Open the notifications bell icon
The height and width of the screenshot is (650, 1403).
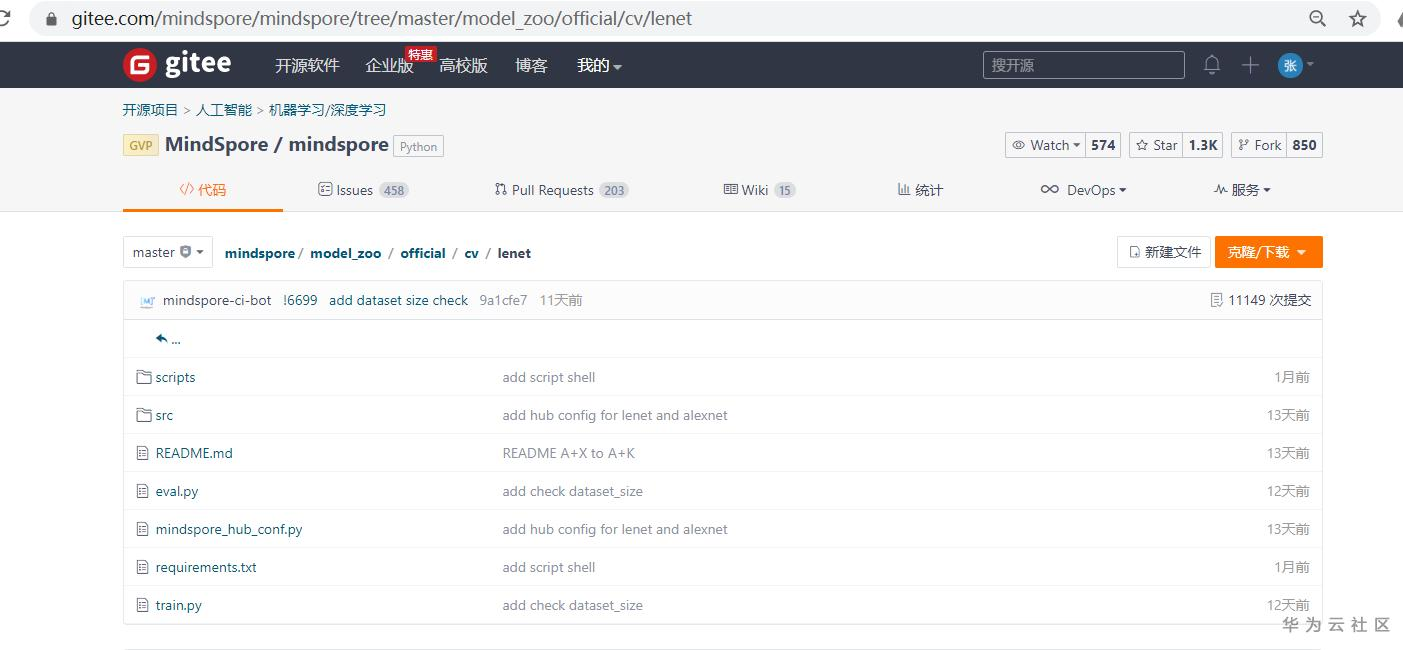pos(1212,65)
